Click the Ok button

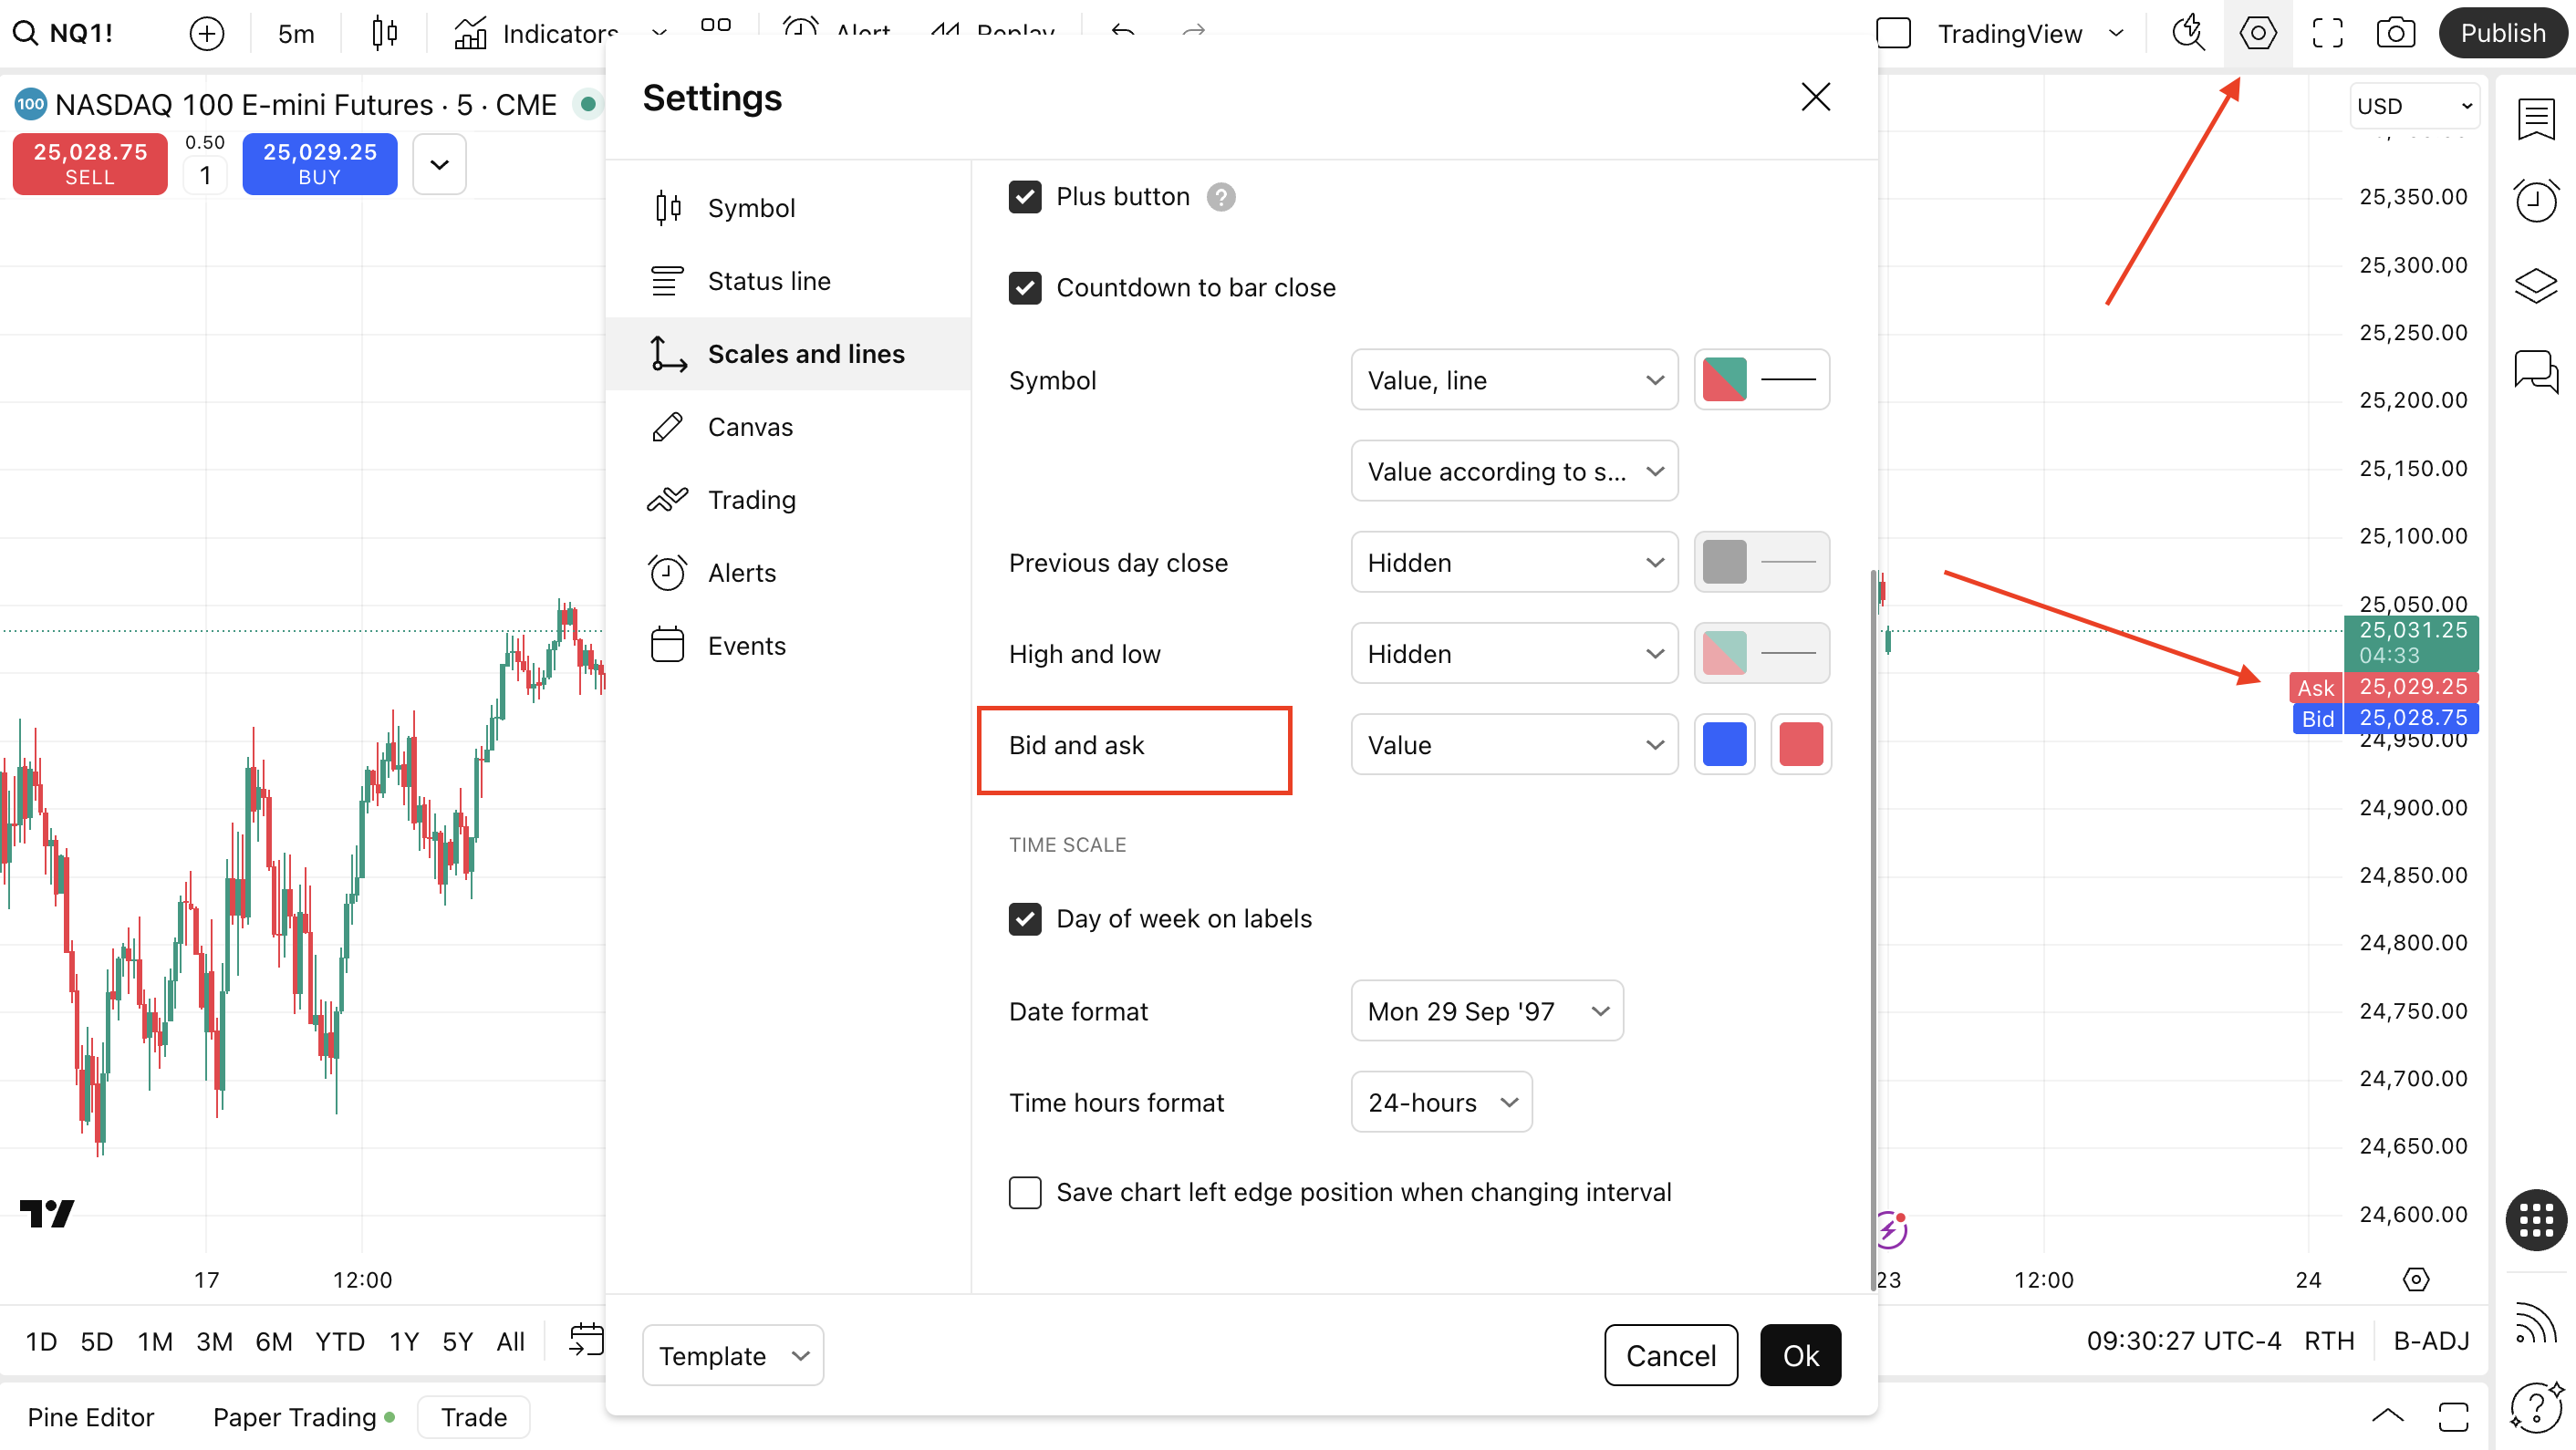click(1800, 1355)
